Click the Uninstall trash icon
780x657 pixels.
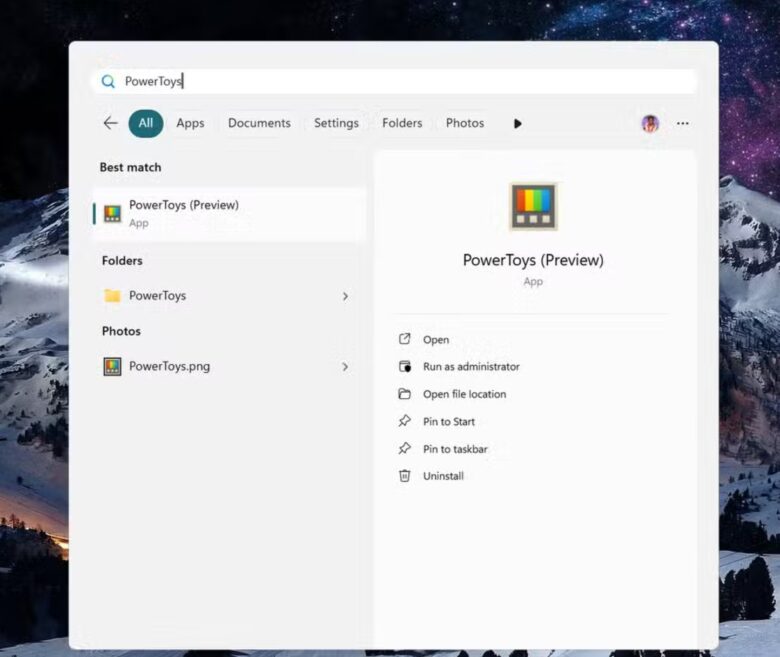tap(405, 476)
